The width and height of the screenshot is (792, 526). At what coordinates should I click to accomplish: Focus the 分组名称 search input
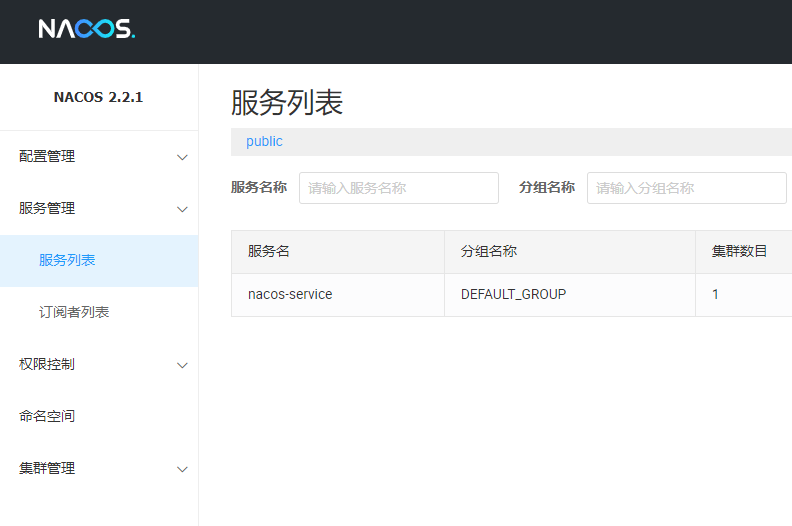click(x=686, y=188)
